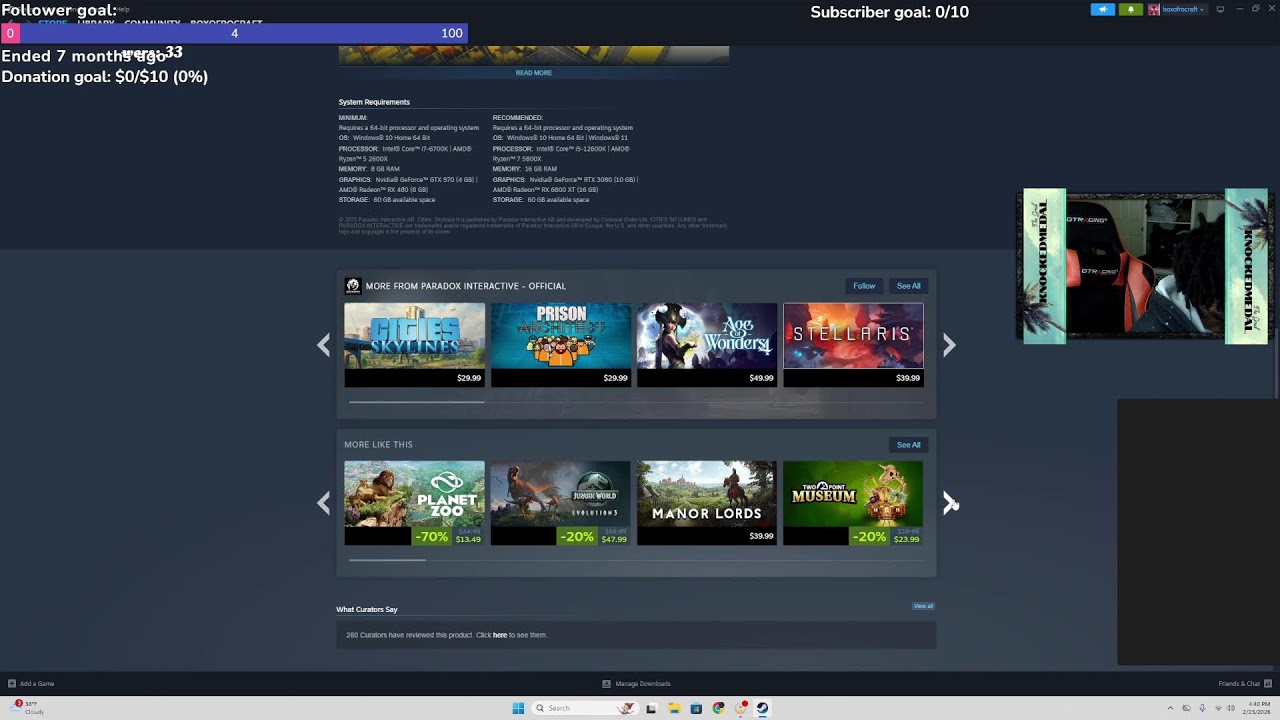Show previous Paradox Interactive games arrow

pos(323,345)
